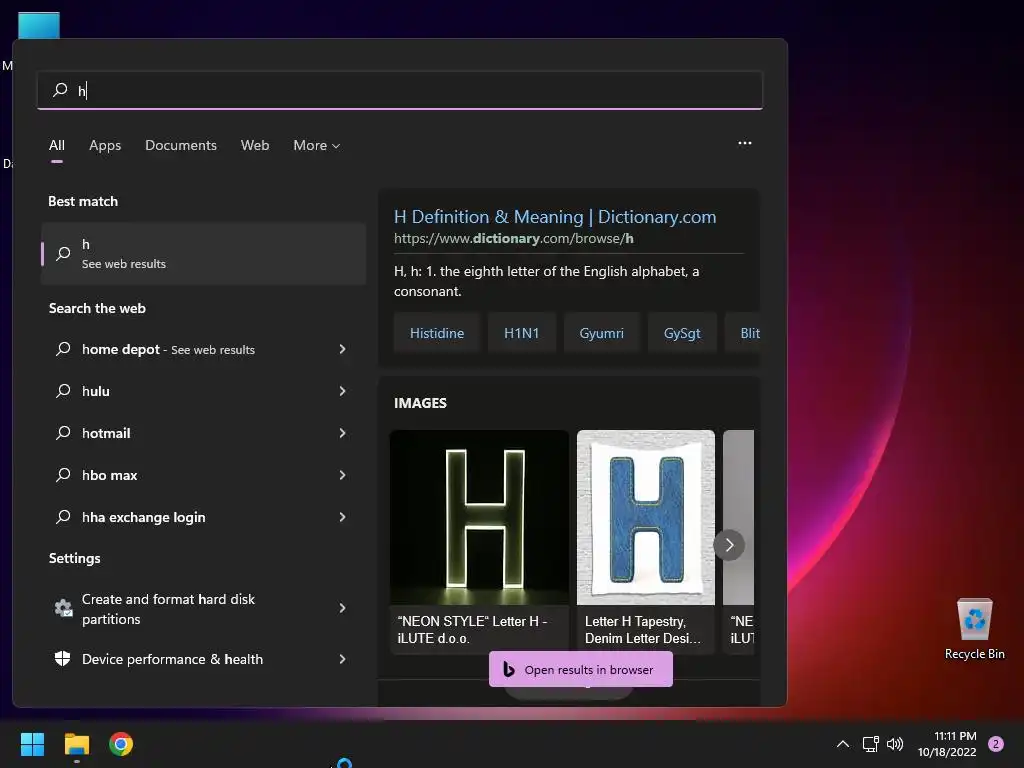This screenshot has height=768, width=1024.
Task: Switch to the Apps filter tab
Action: pos(105,145)
